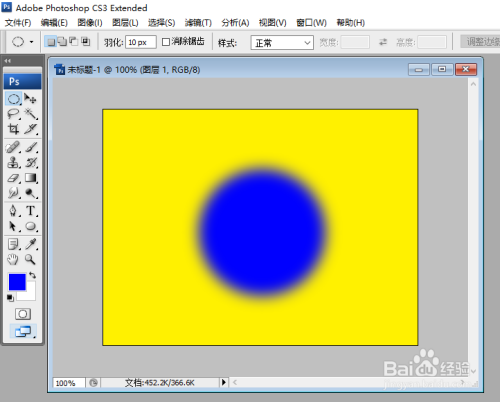Select the Move tool

[x=31, y=99]
